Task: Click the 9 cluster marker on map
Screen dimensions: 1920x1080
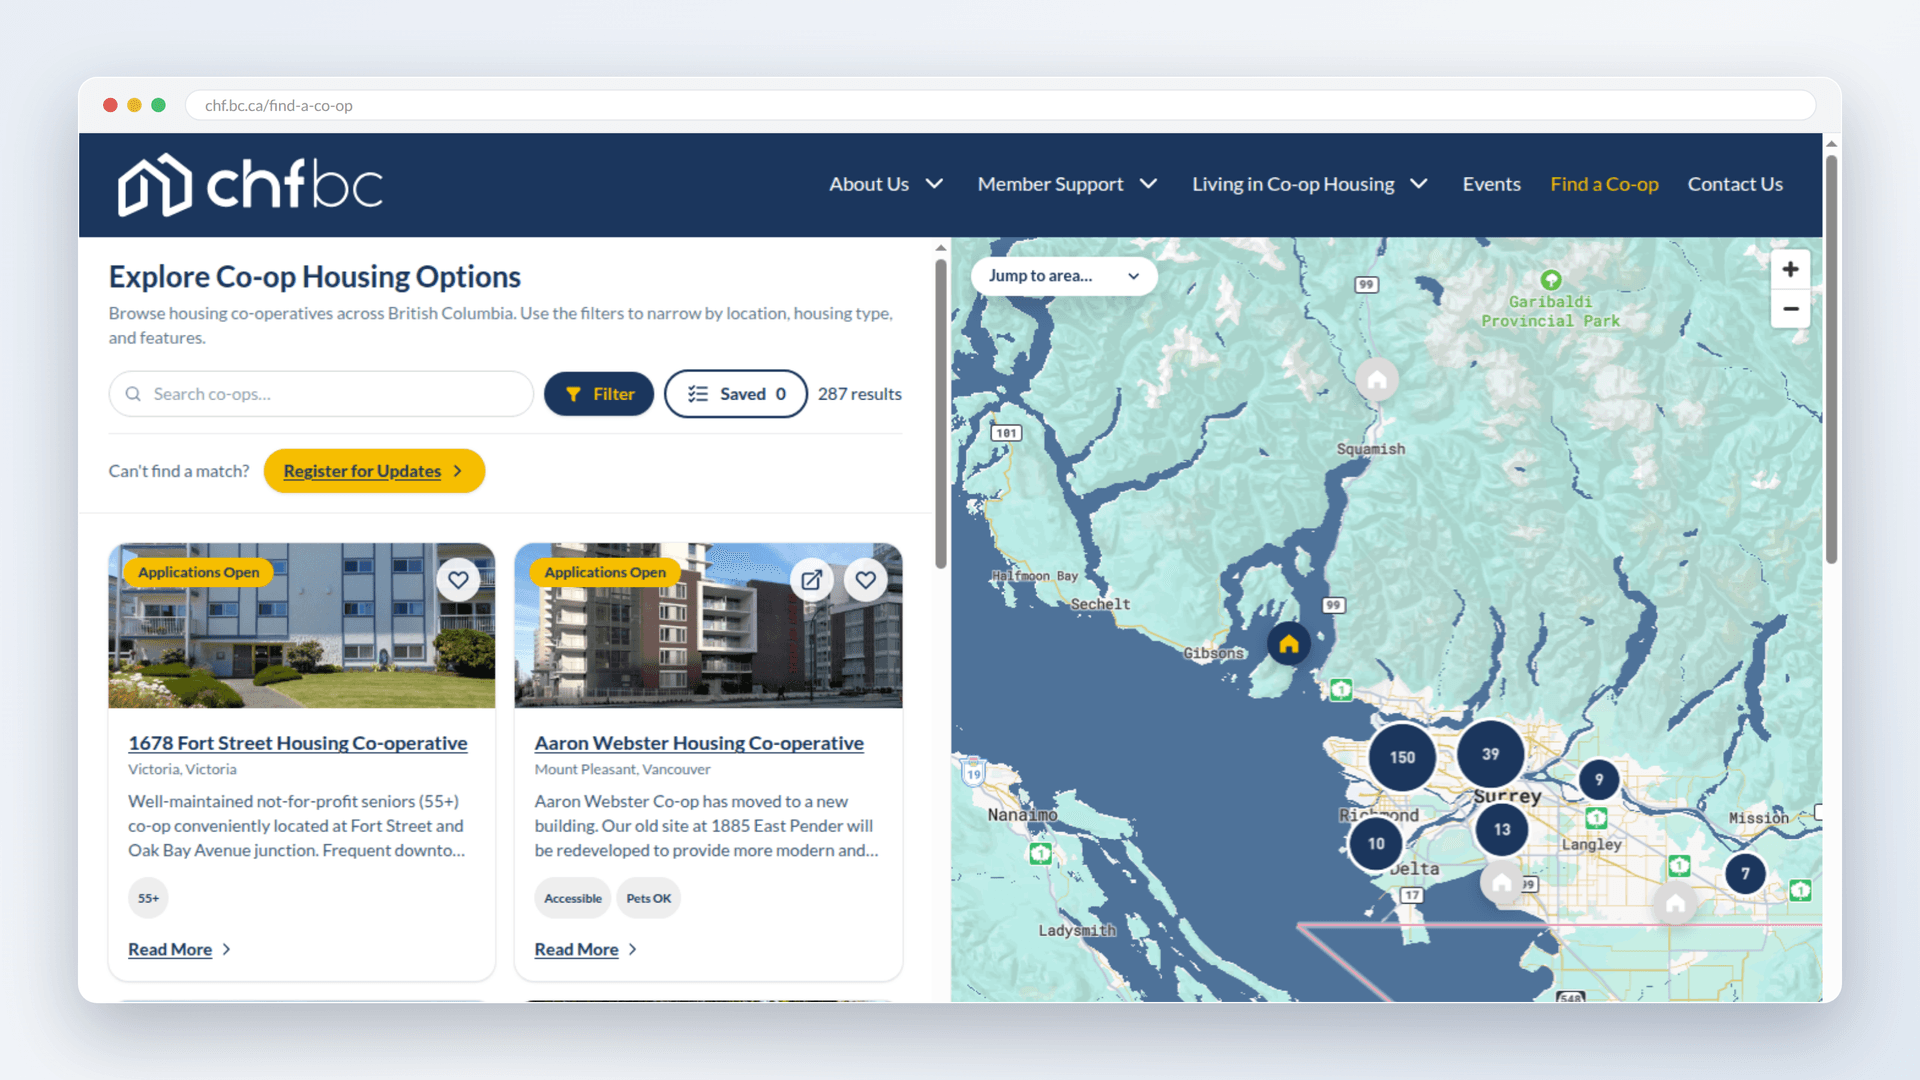Action: point(1599,779)
